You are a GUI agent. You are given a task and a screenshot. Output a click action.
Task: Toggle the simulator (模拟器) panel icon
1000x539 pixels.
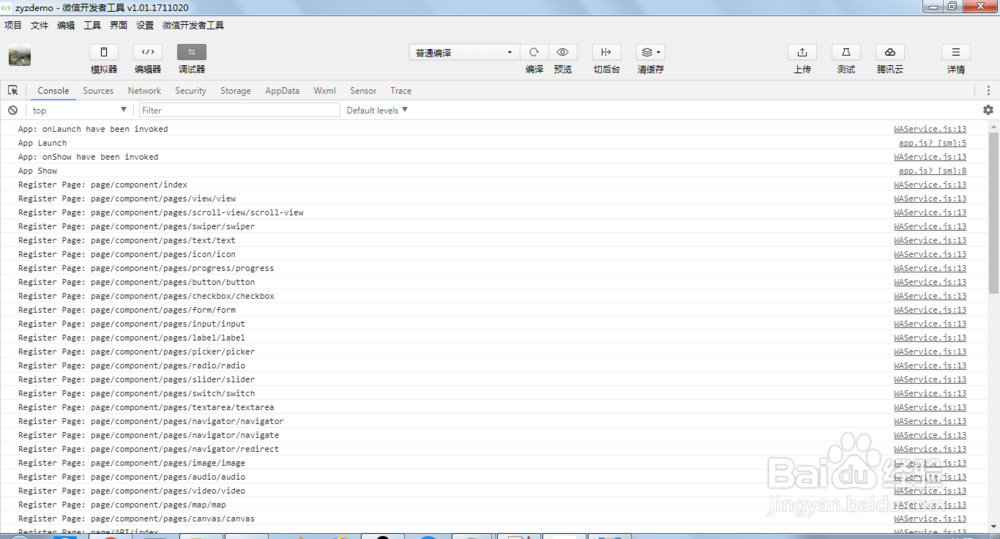pos(103,52)
